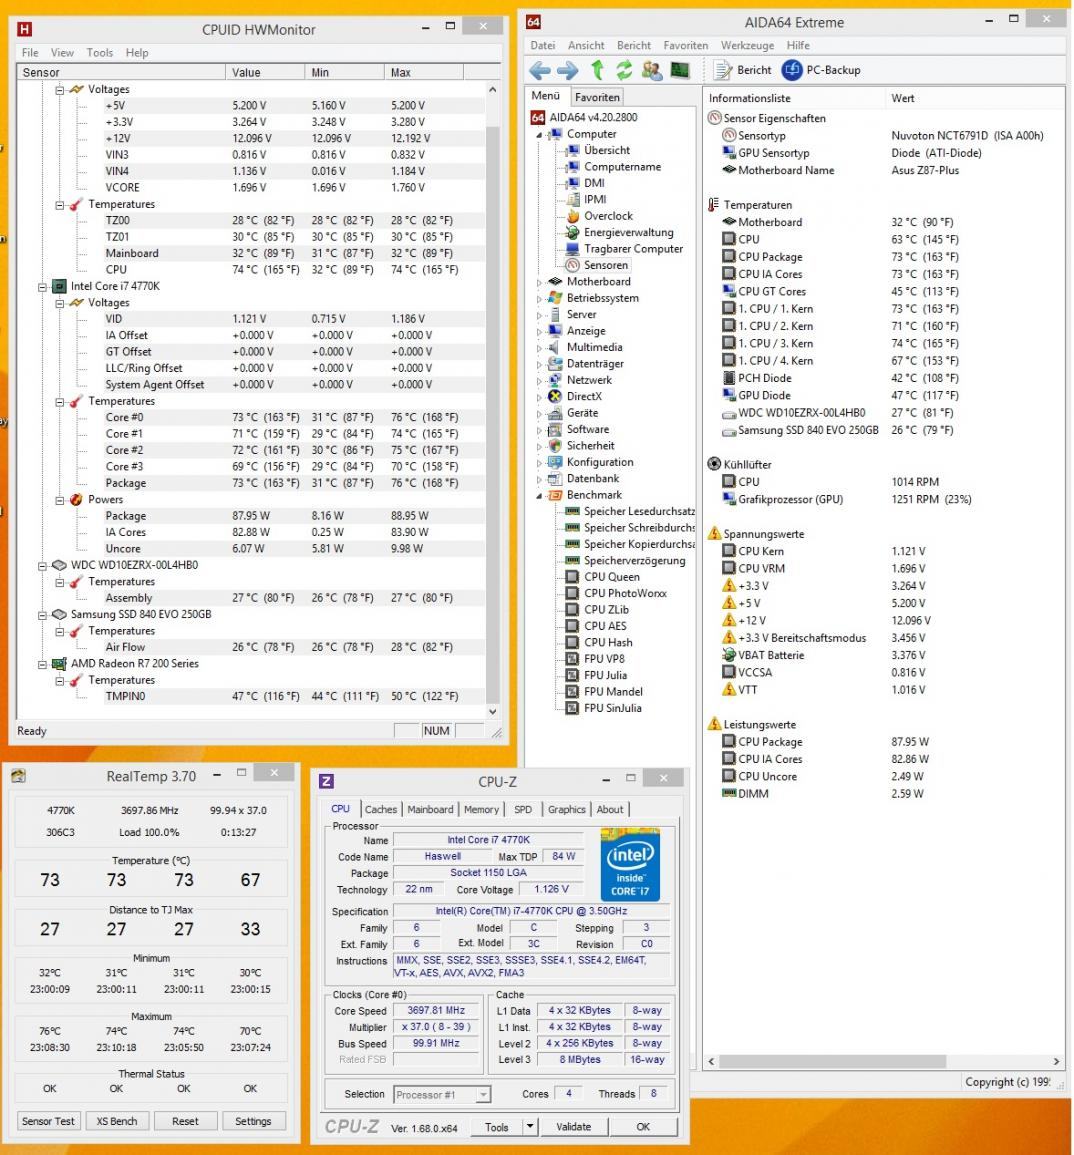This screenshot has height=1155, width=1074.
Task: Click VCORE value 1.696 V in HWMonitor
Action: tap(249, 188)
